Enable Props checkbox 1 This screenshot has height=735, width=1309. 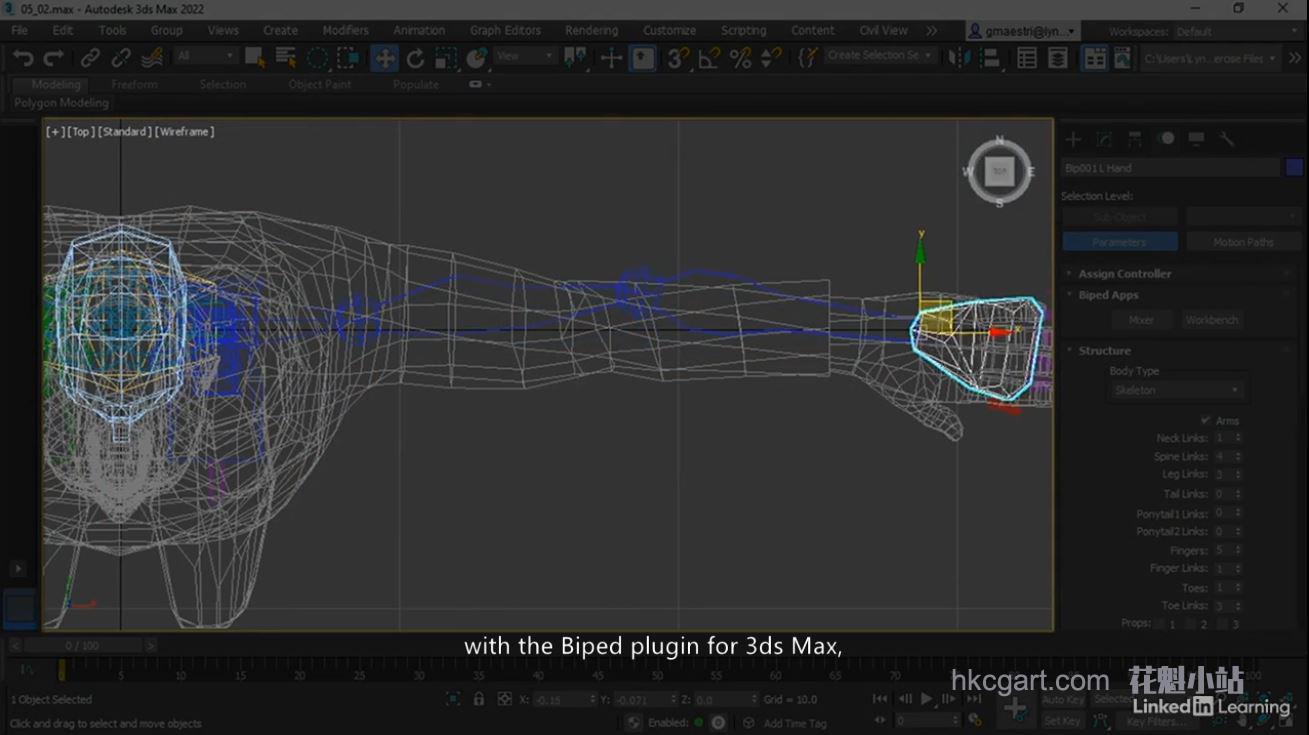coord(1159,624)
